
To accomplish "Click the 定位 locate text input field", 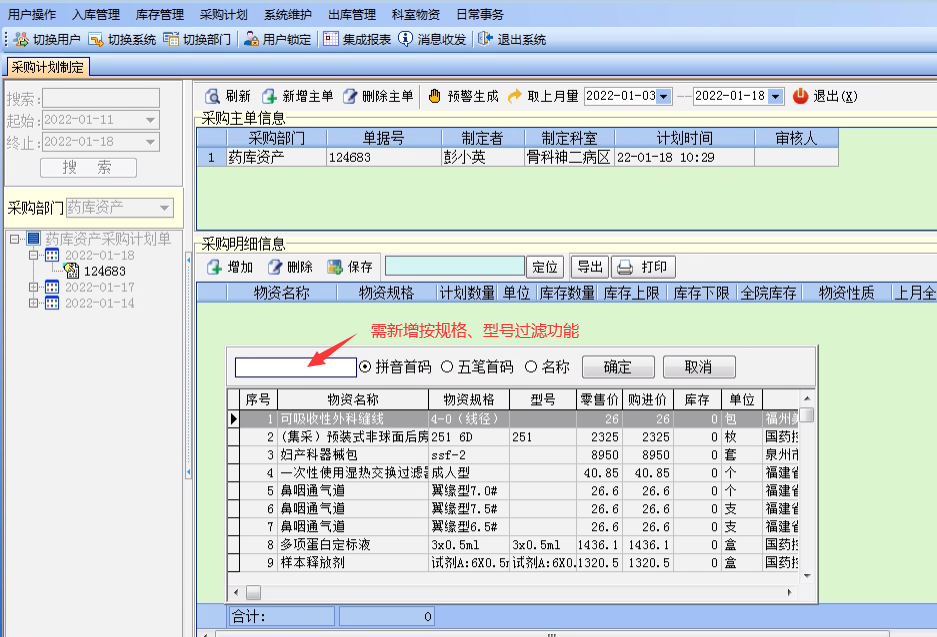I will coord(455,267).
